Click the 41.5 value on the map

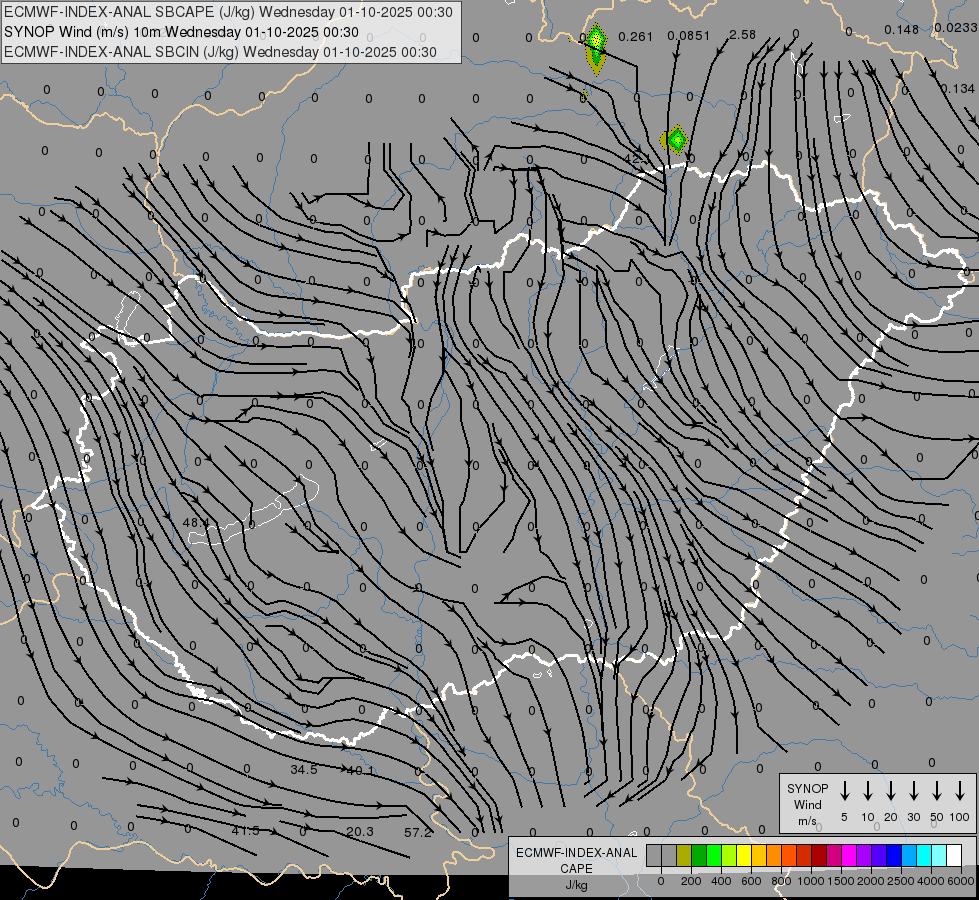(x=245, y=831)
